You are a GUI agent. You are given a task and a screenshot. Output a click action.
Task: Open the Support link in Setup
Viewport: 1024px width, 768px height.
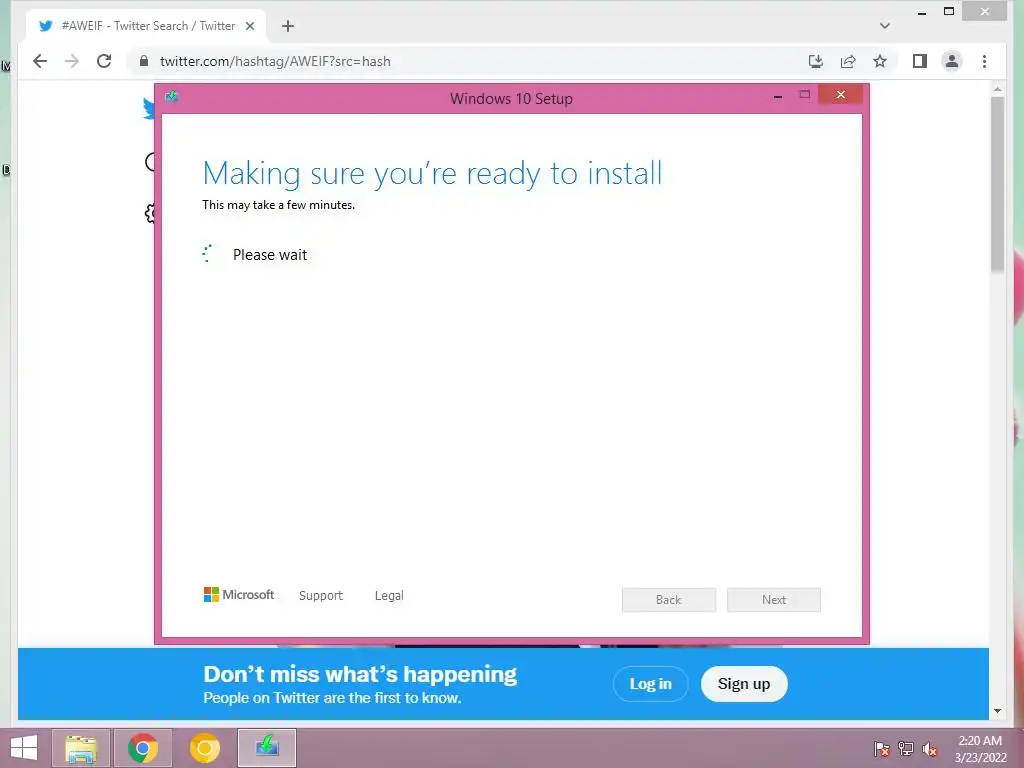(321, 596)
